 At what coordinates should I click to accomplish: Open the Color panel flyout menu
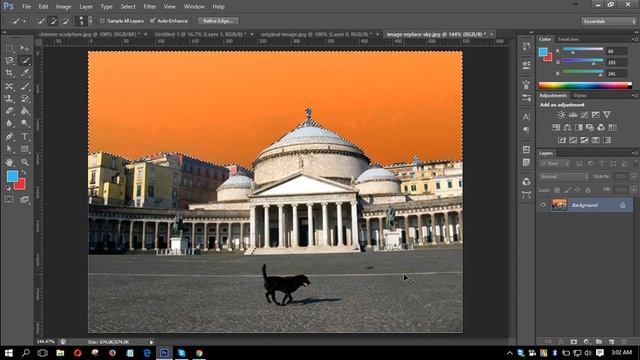635,39
